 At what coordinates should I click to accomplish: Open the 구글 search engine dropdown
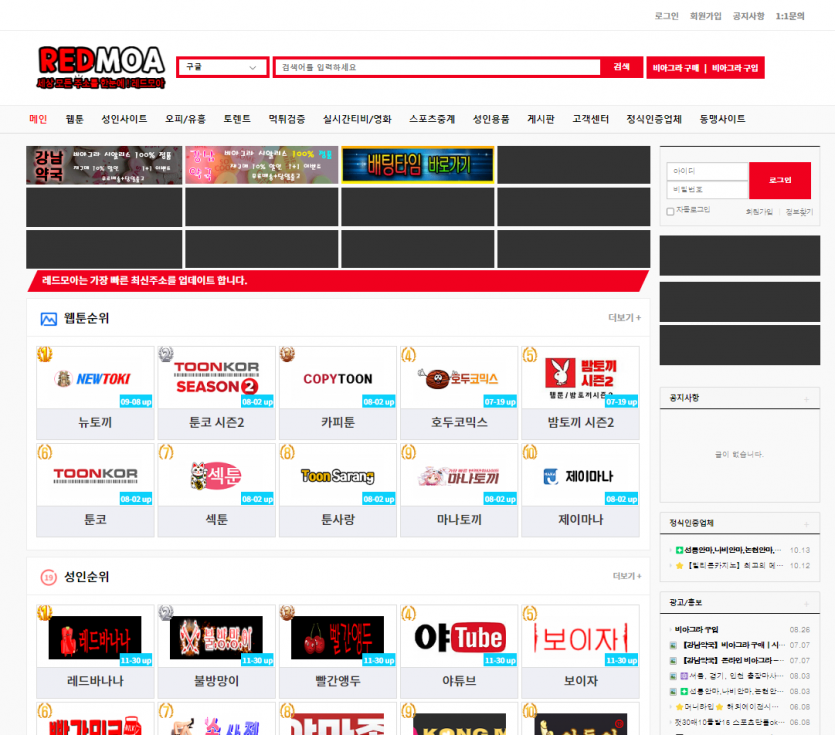[222, 67]
